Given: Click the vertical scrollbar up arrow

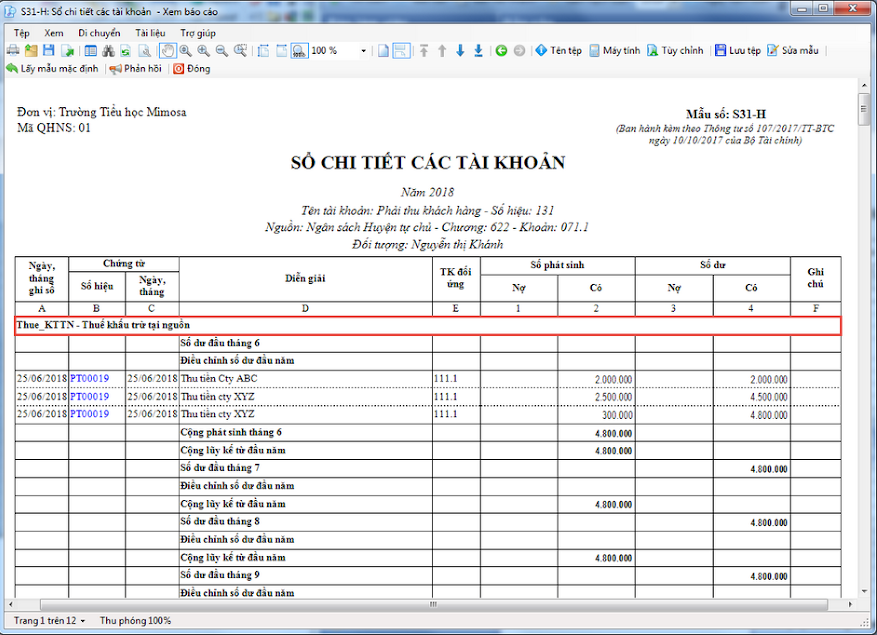Looking at the screenshot, I should coord(864,86).
